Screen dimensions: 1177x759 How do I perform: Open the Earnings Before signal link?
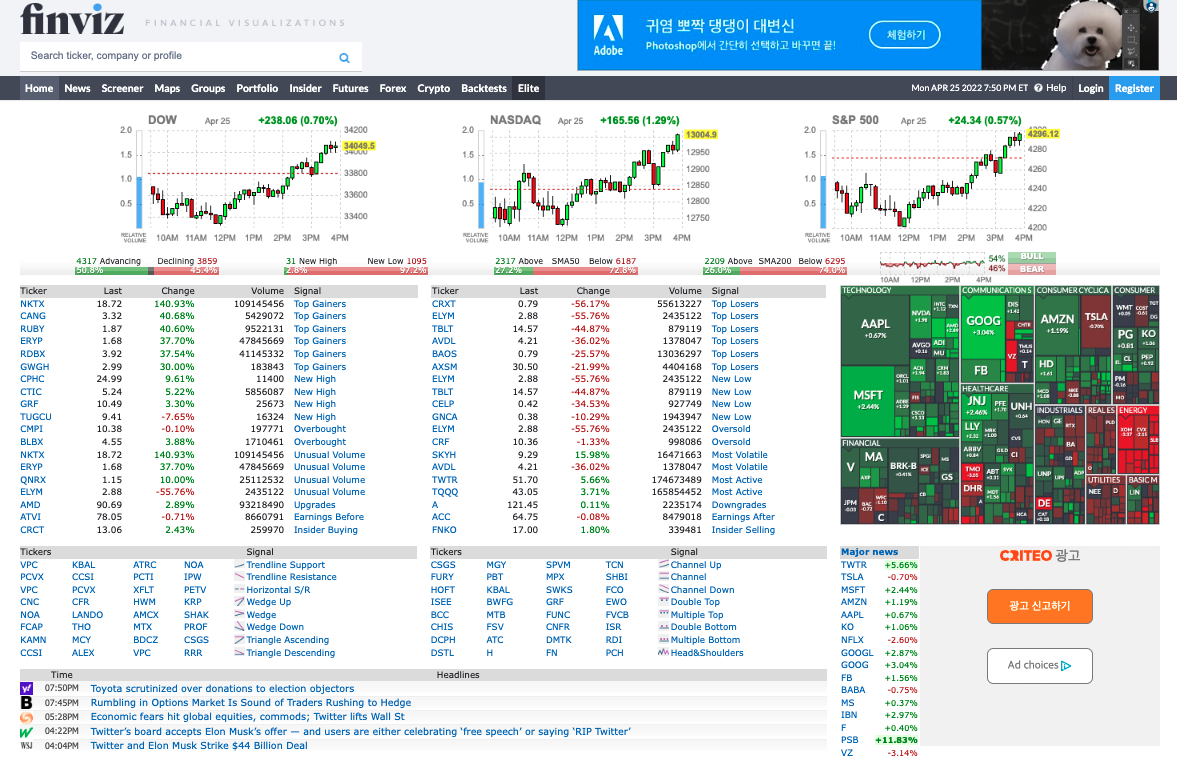click(x=329, y=517)
